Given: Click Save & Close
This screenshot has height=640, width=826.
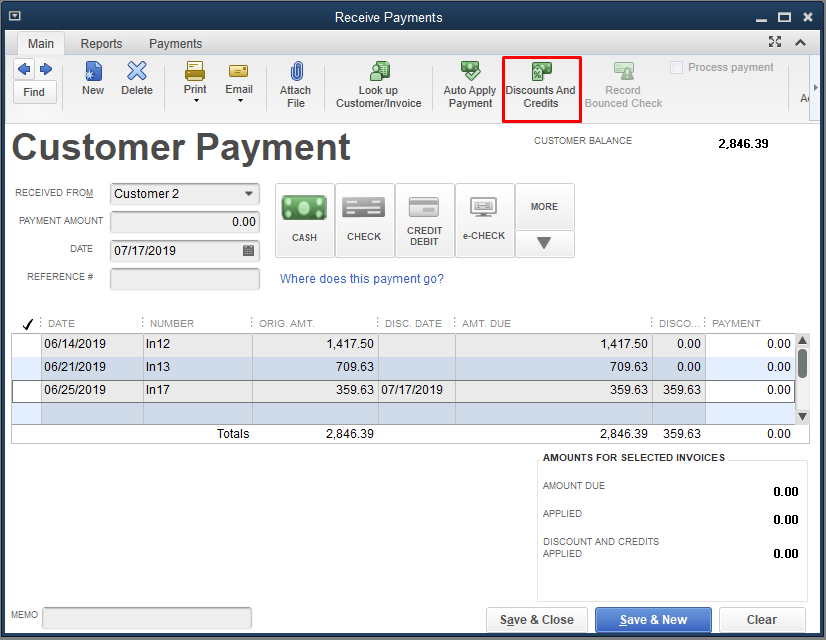Looking at the screenshot, I should [537, 620].
